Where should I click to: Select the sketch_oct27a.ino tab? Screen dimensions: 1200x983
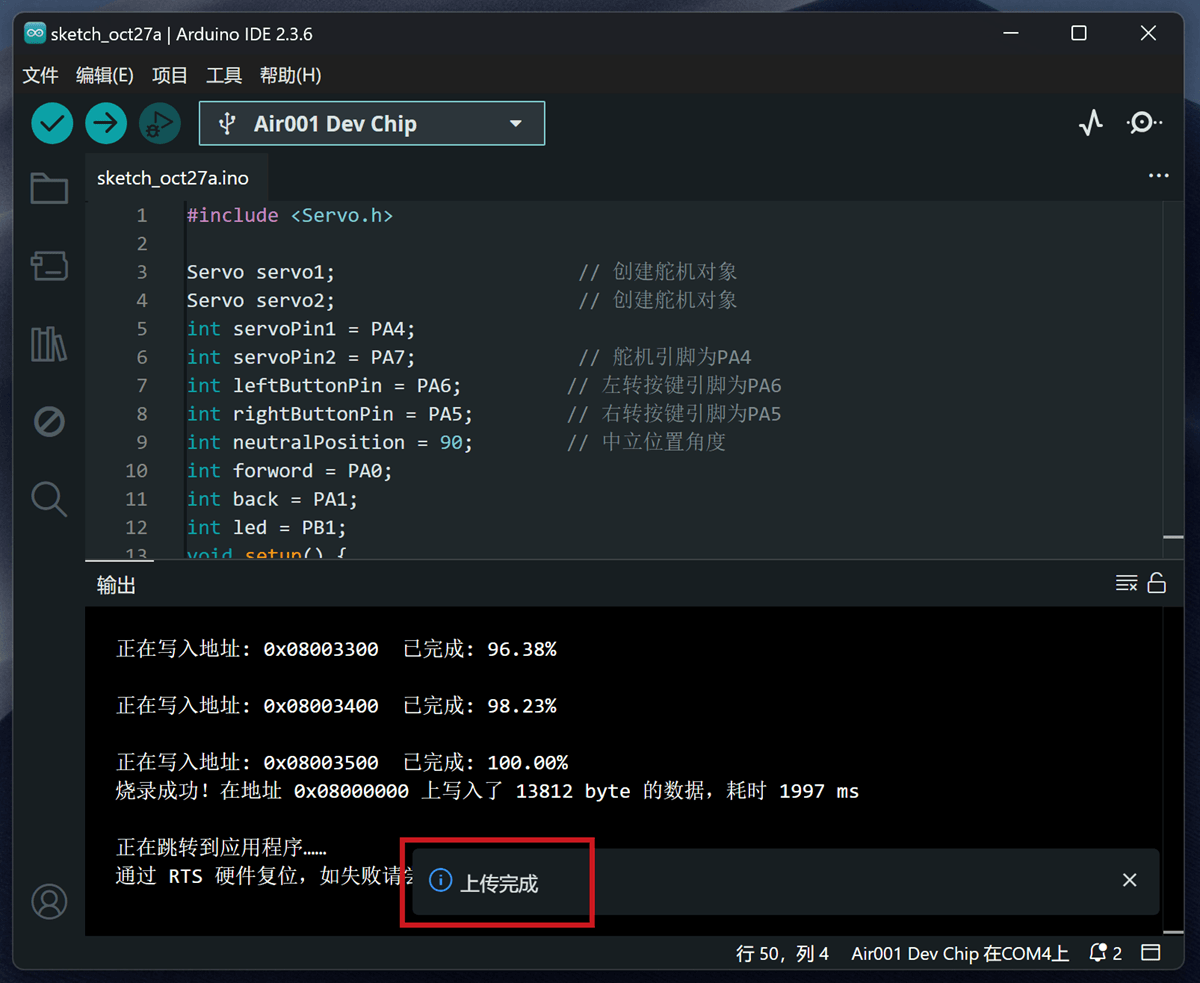pos(173,178)
